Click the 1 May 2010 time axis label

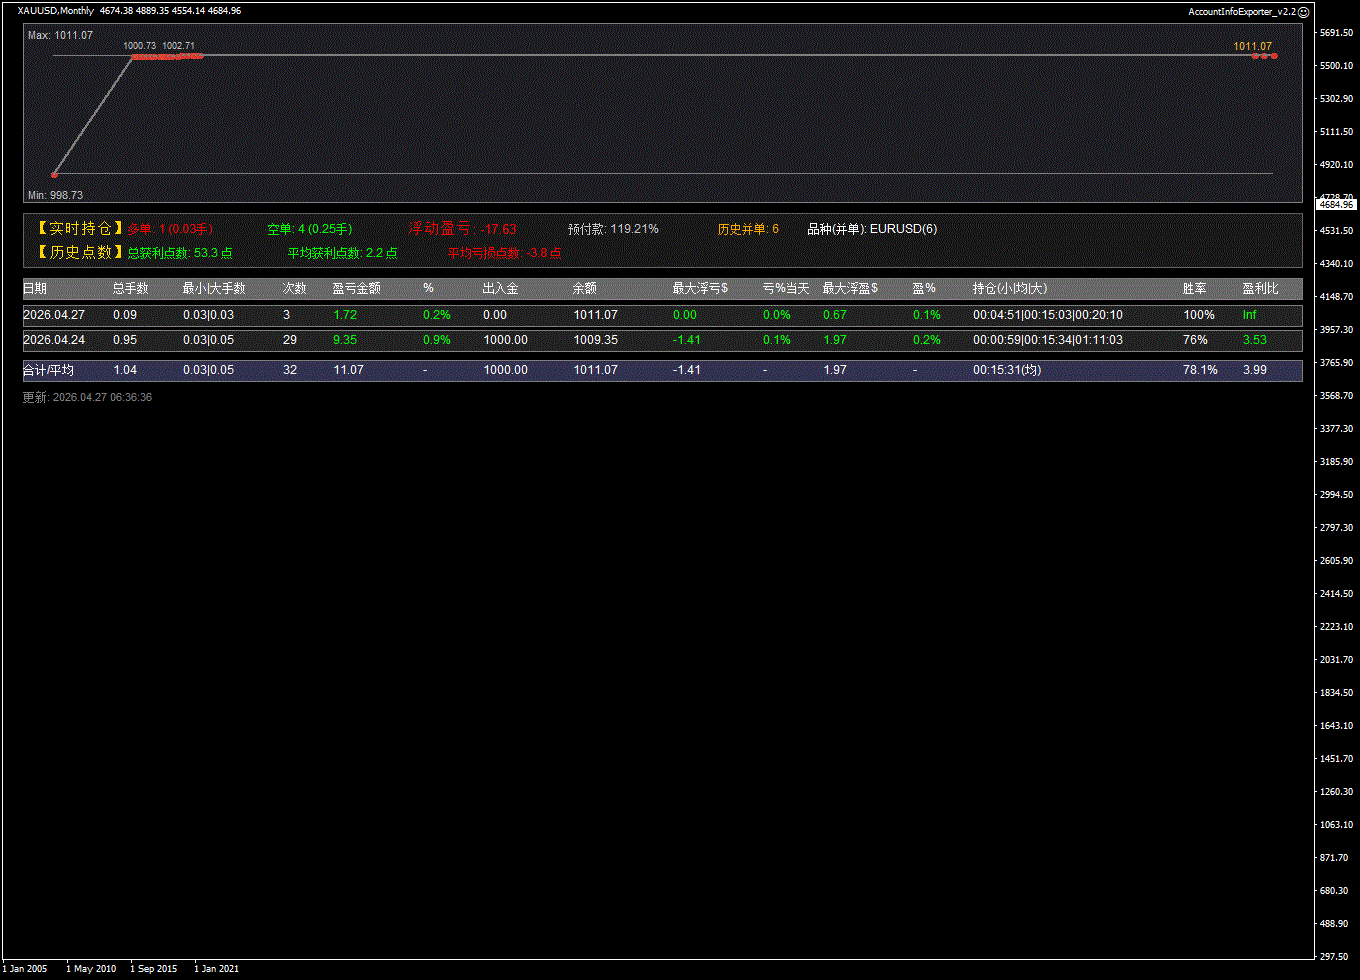91,968
